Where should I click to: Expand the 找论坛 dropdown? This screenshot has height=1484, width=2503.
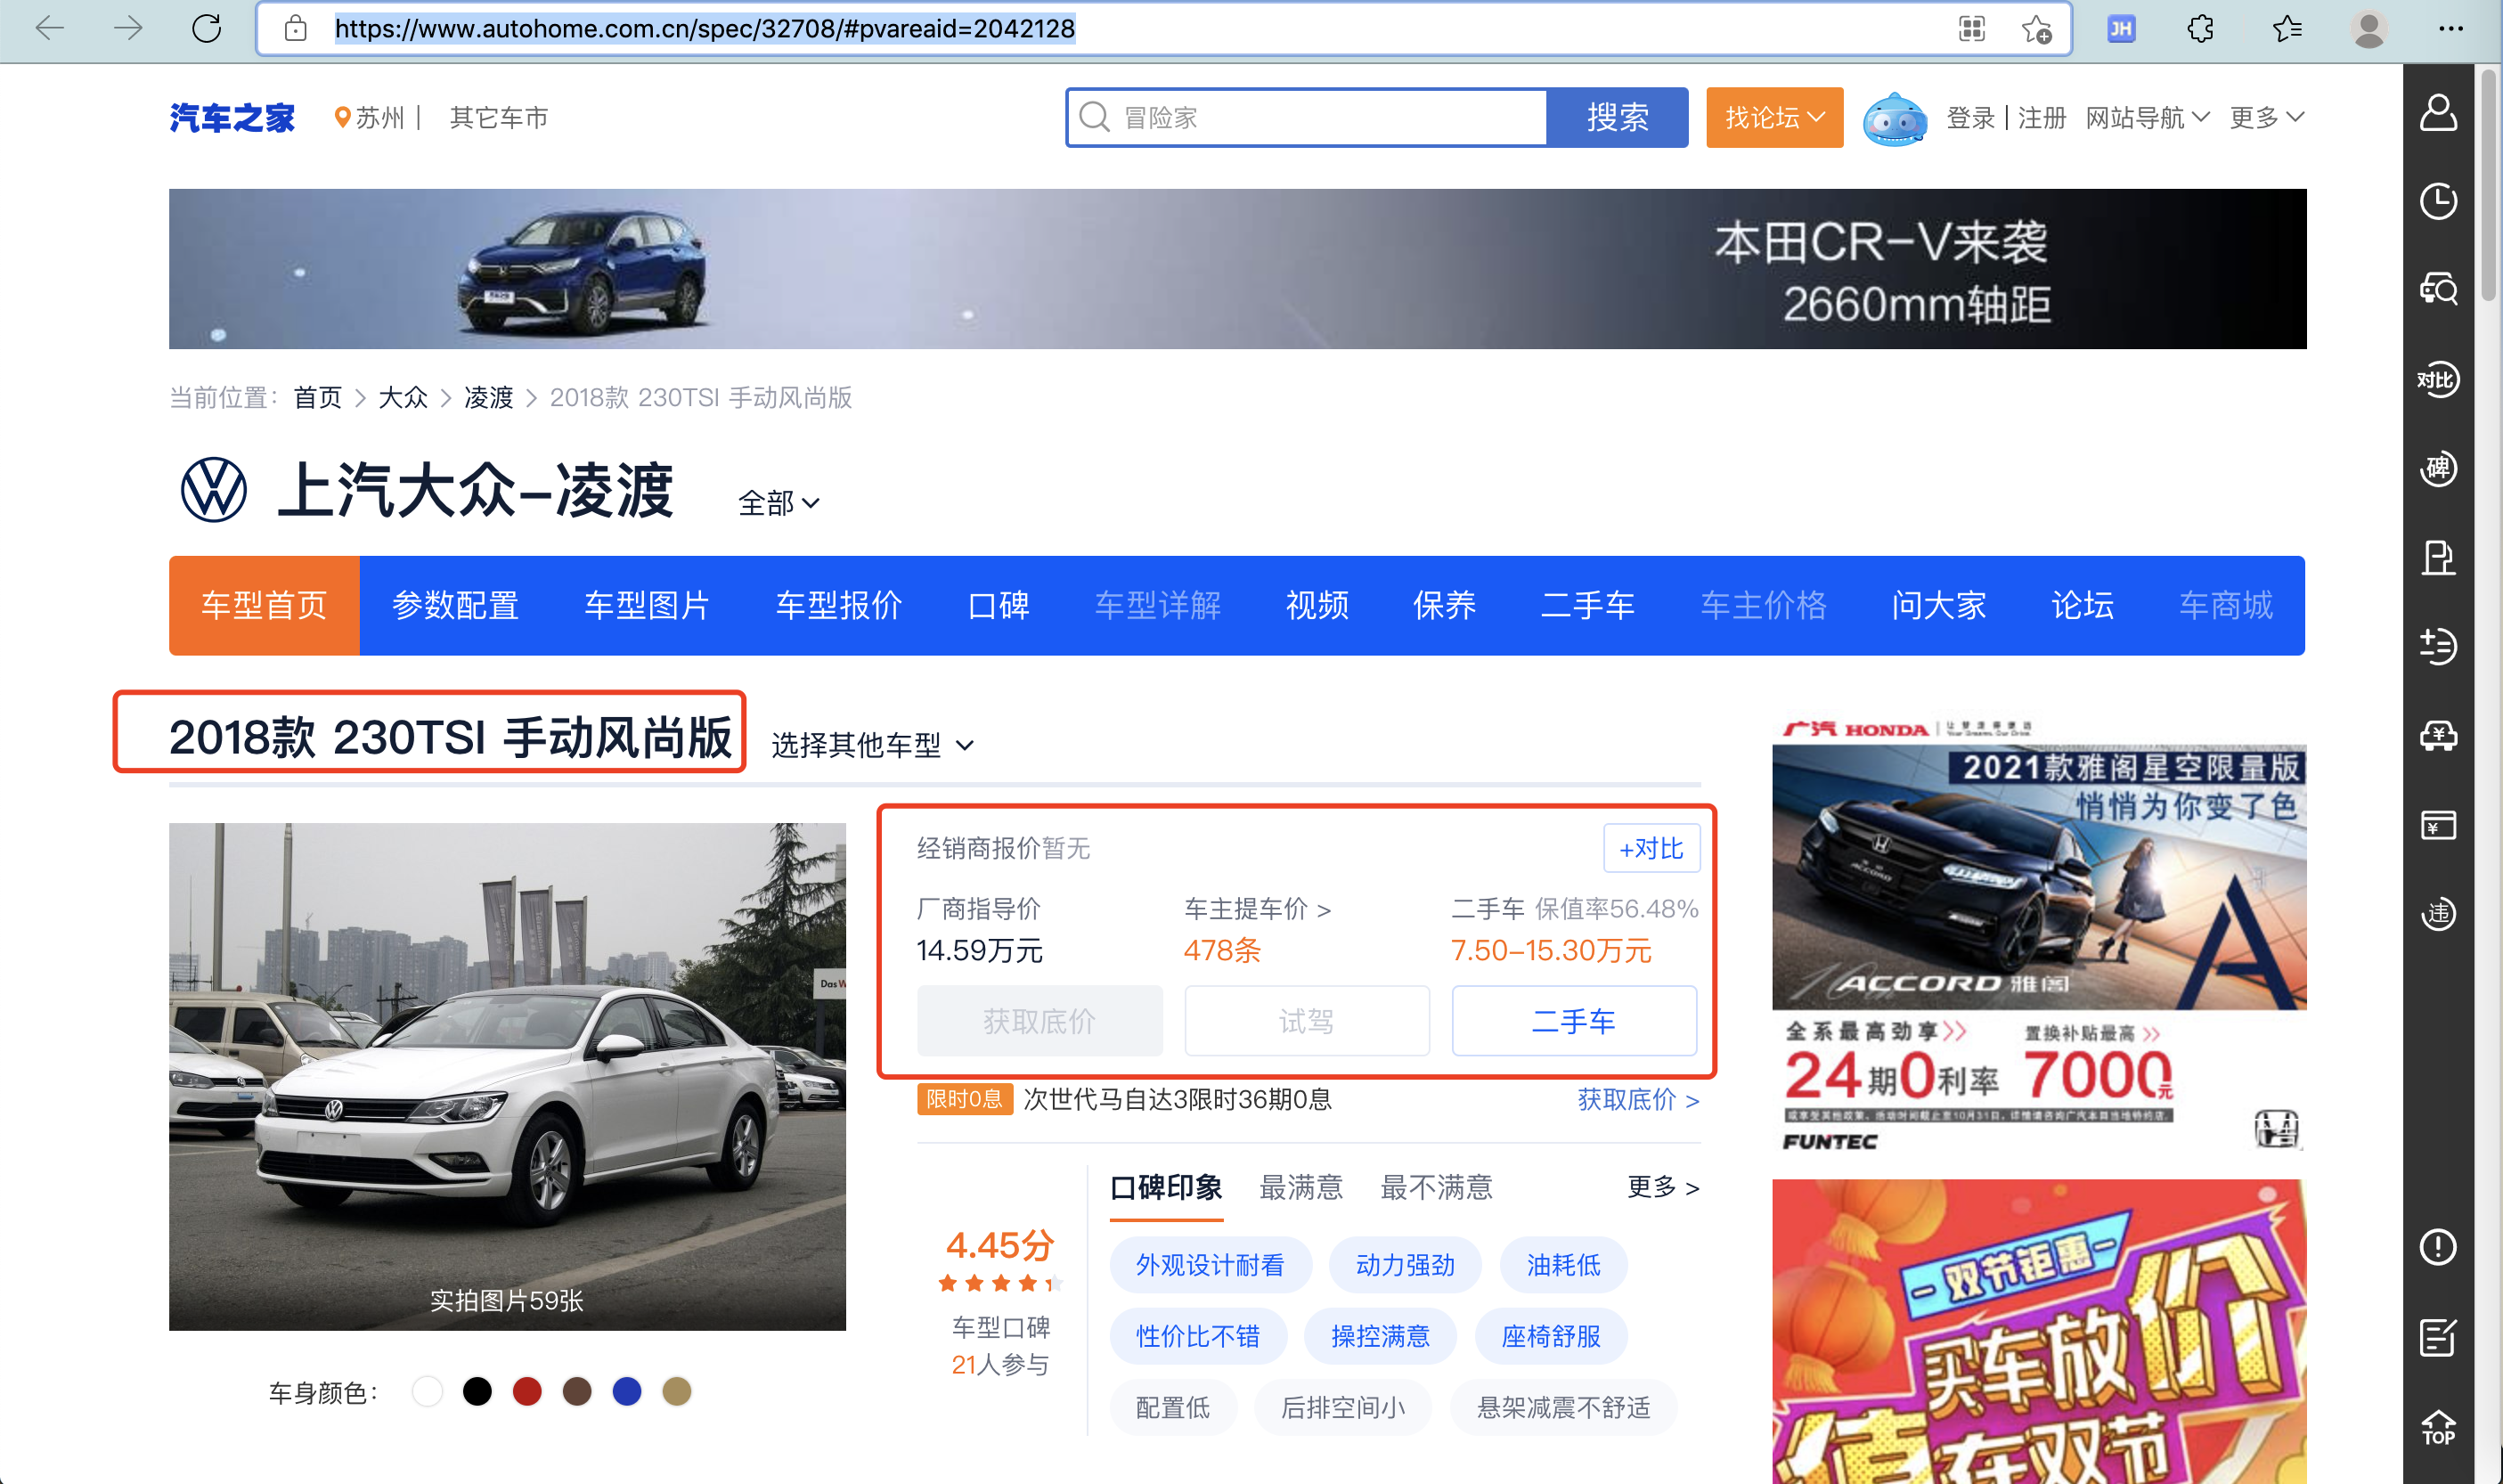[x=1774, y=117]
